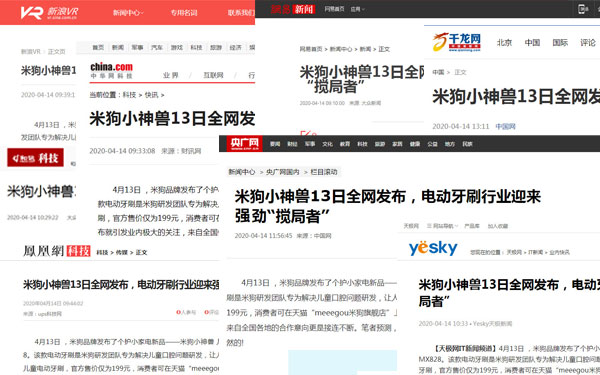Viewport: 600px width, 375px height.
Task: Open 网易首页 link in the NetEase top bar
Action: pos(334,9)
